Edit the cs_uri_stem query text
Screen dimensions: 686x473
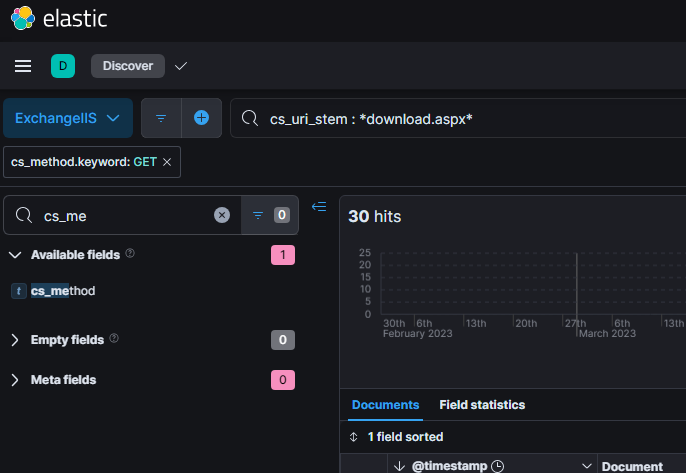coord(371,119)
